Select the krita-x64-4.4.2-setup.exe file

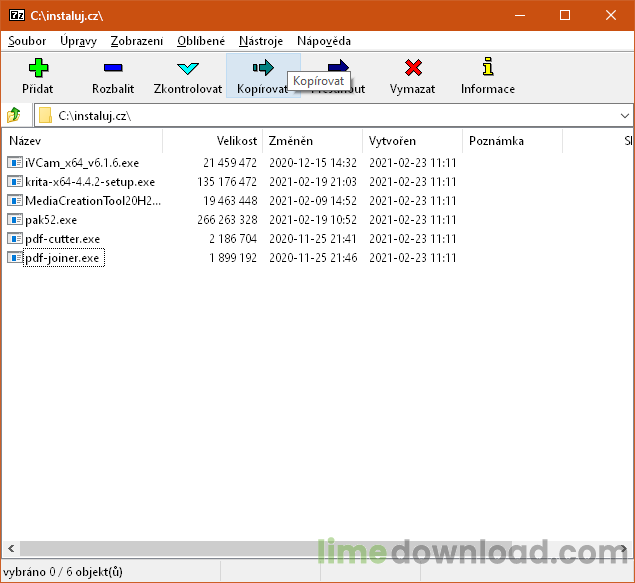(x=89, y=182)
